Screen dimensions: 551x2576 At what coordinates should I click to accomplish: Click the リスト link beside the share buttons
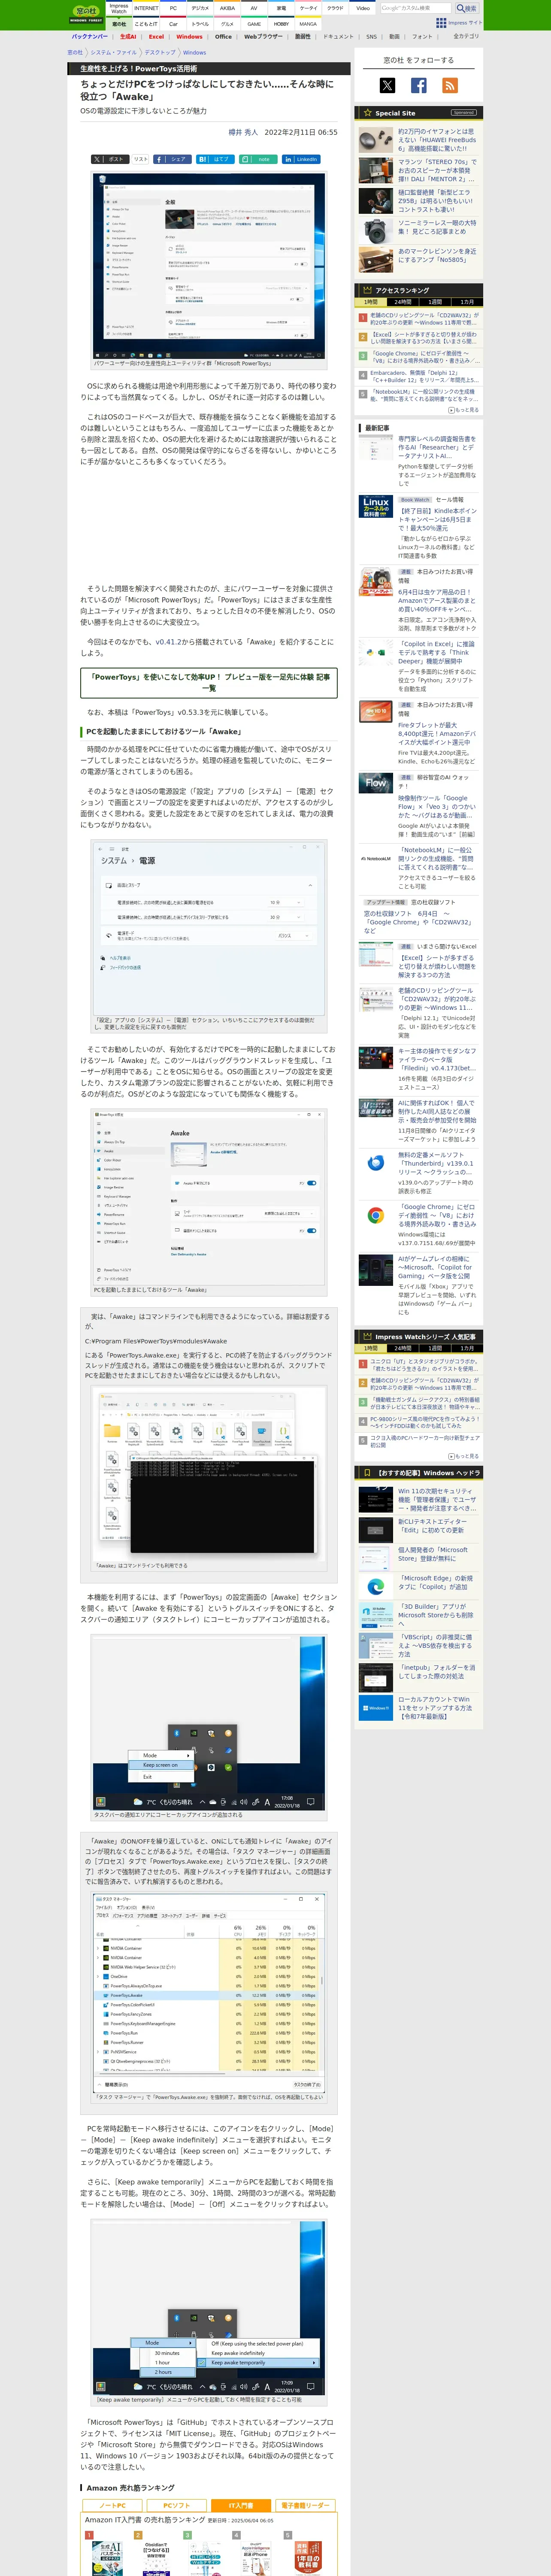pyautogui.click(x=141, y=159)
